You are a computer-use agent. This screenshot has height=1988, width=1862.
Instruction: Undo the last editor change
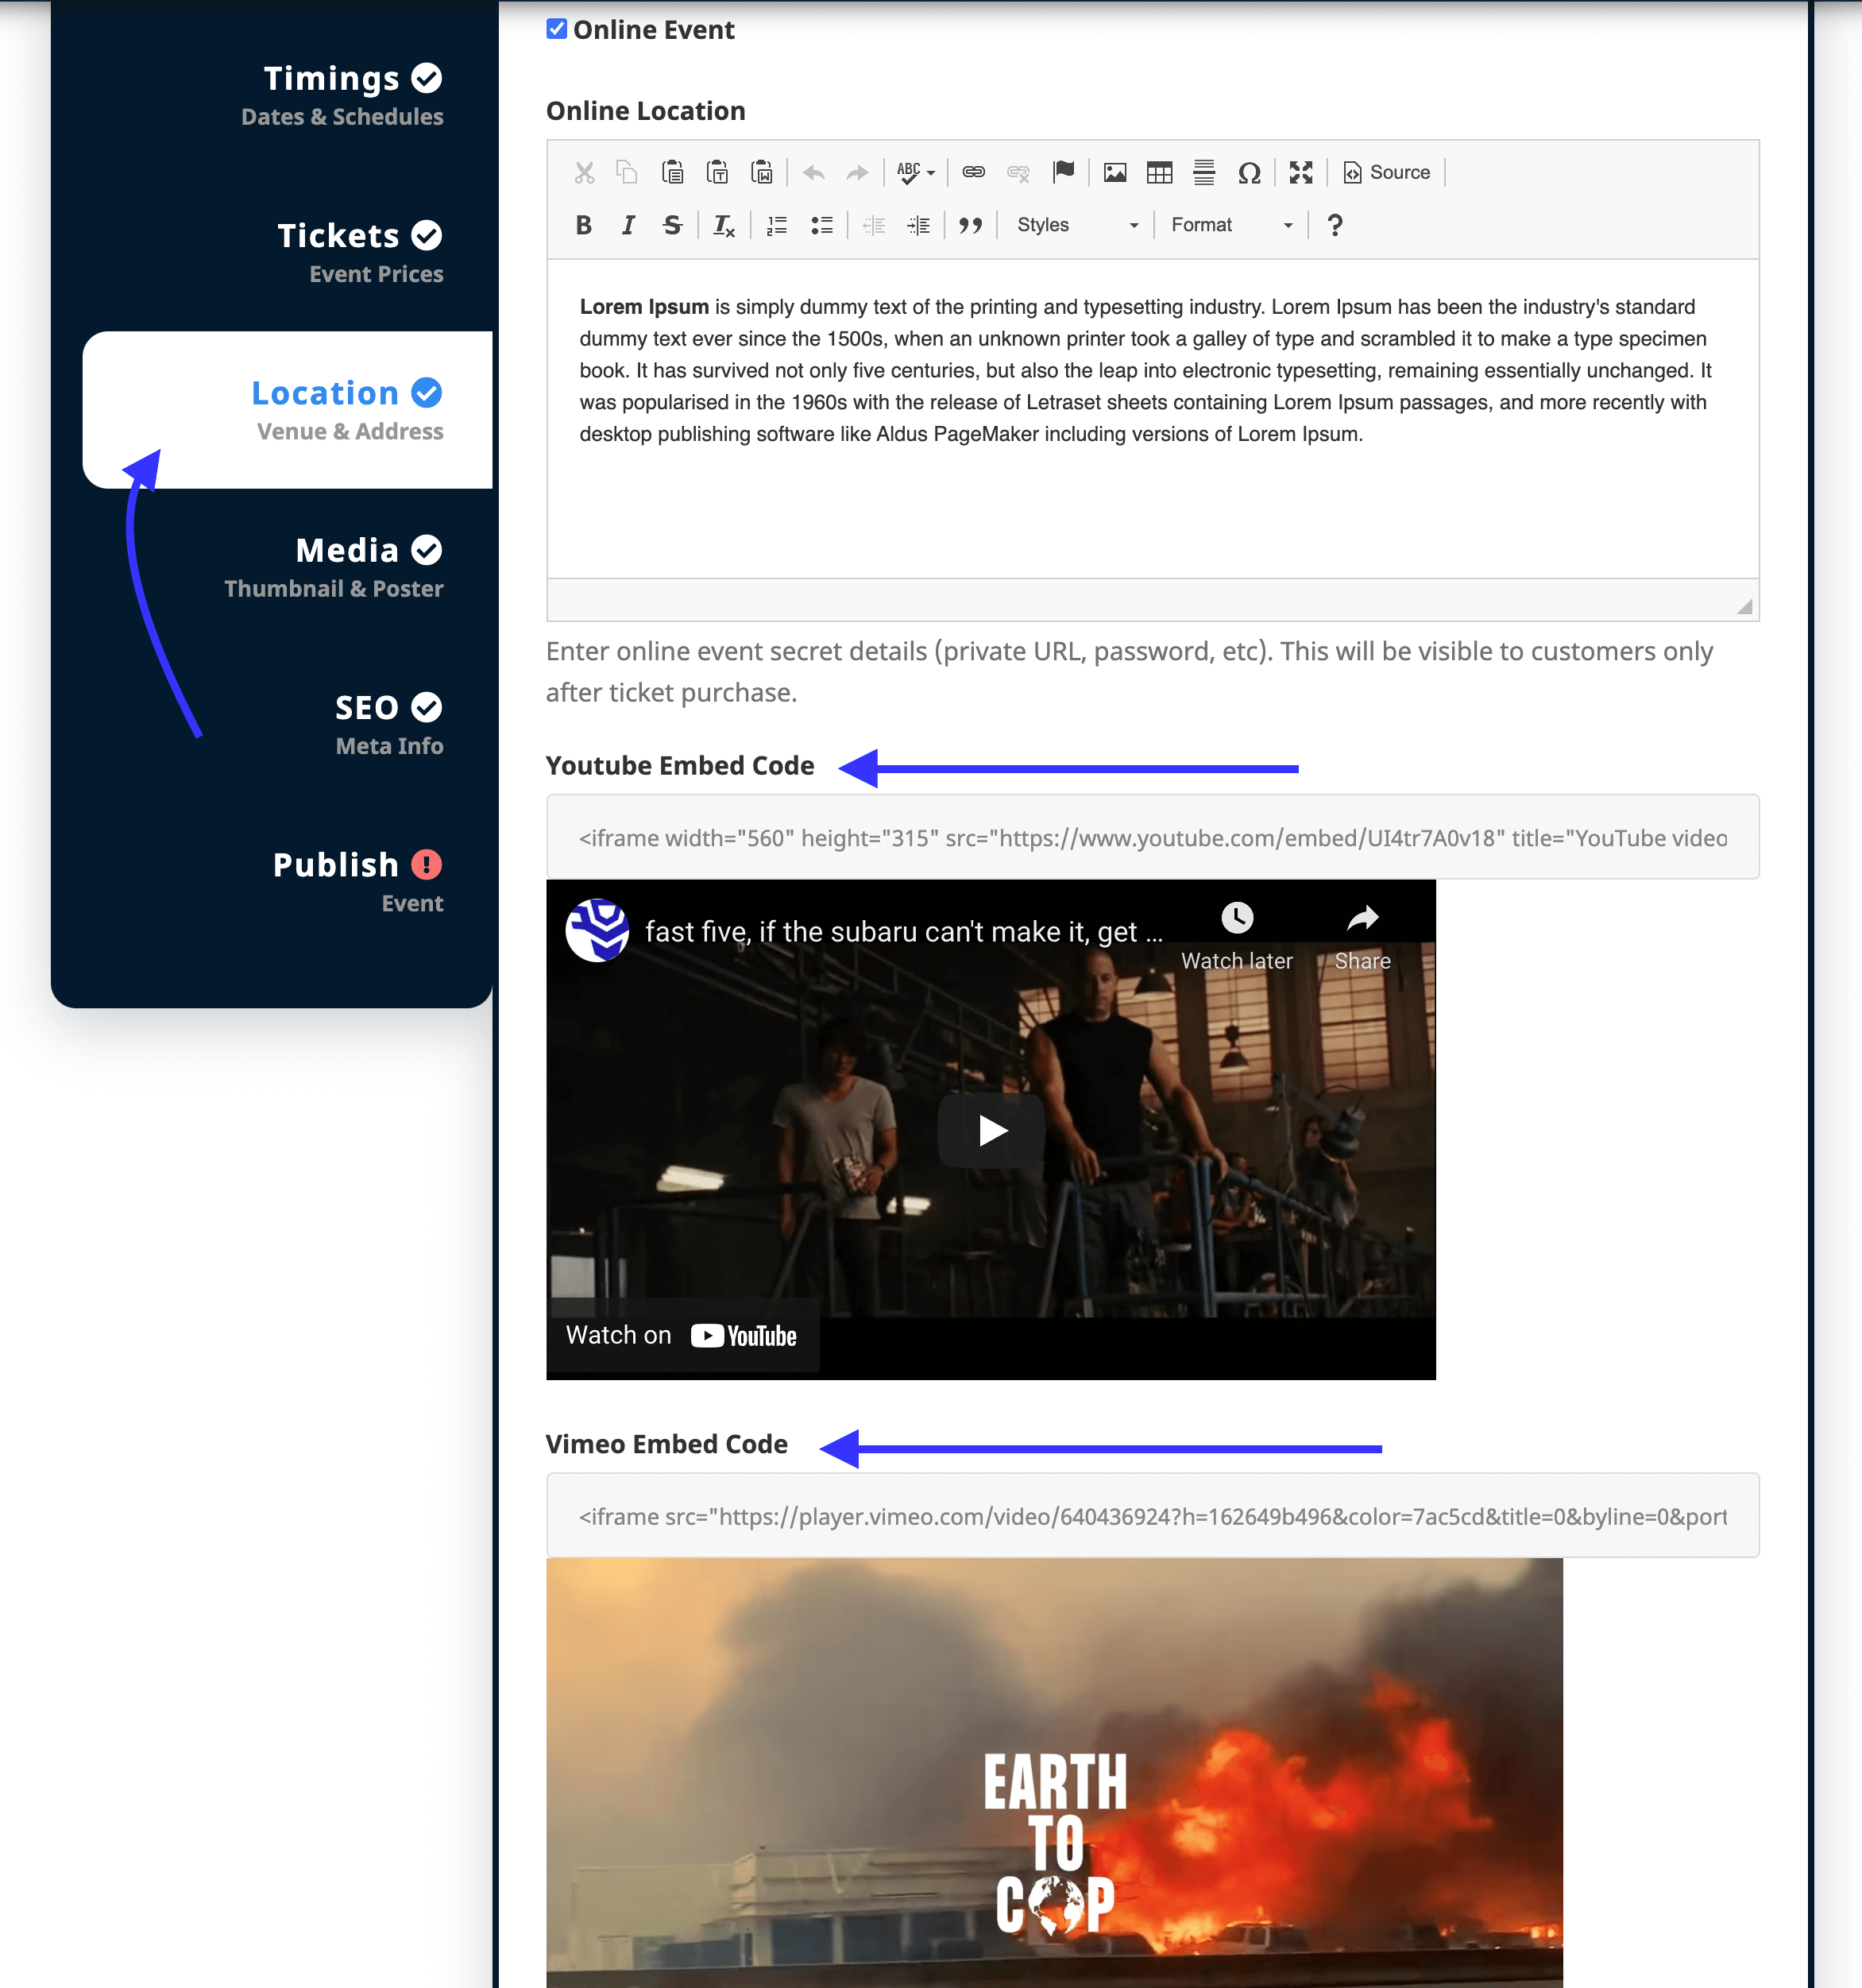click(x=813, y=172)
